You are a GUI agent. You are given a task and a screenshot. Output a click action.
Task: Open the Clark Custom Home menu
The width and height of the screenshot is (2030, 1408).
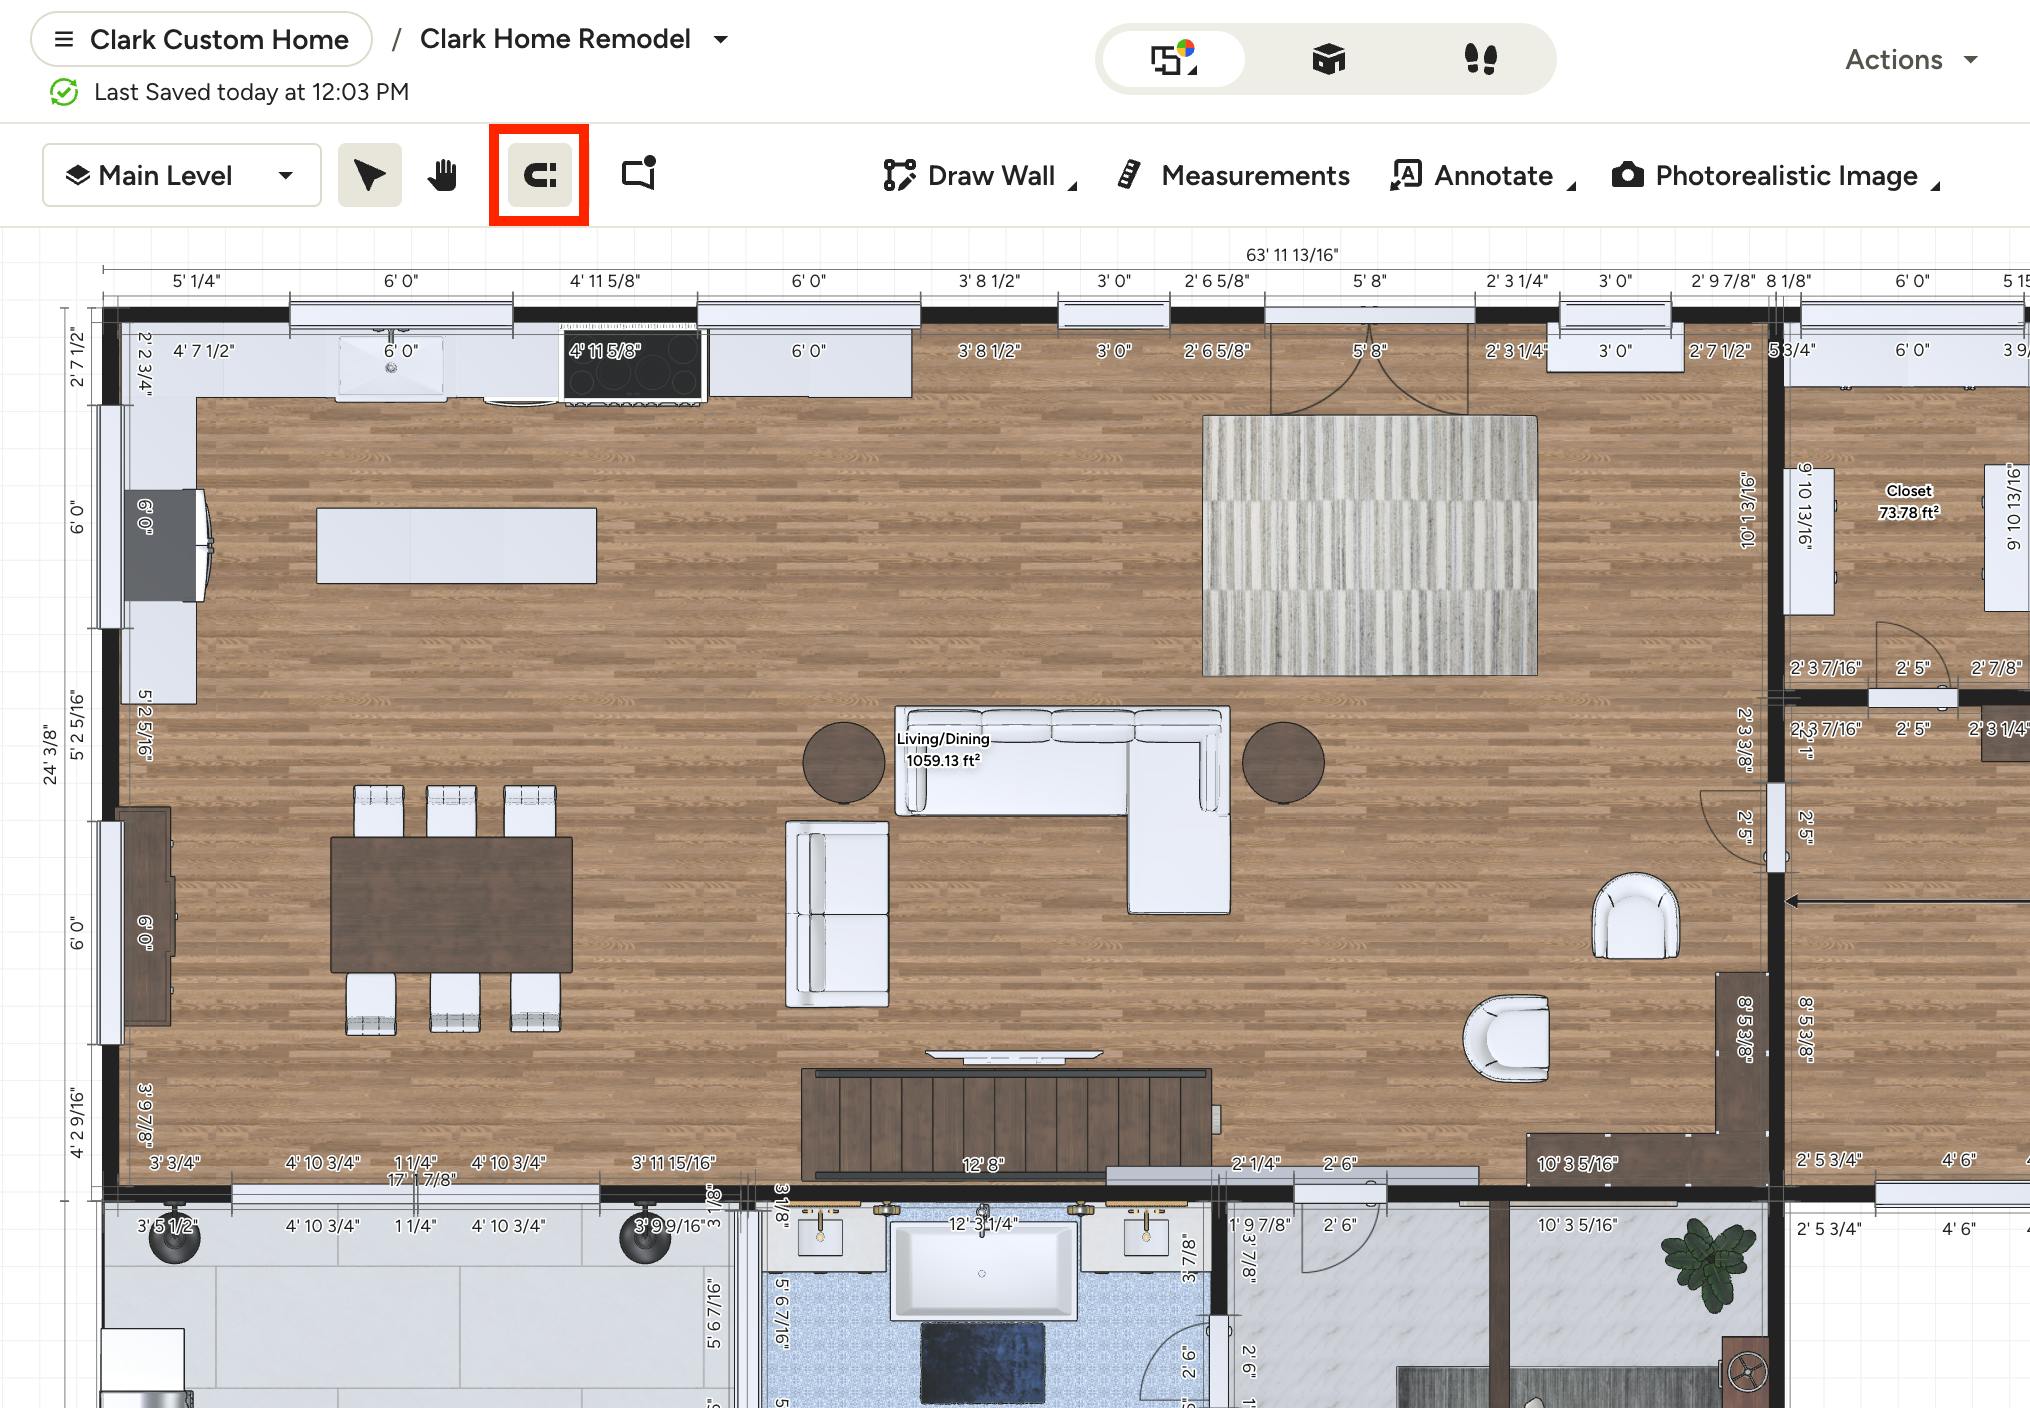[201, 40]
